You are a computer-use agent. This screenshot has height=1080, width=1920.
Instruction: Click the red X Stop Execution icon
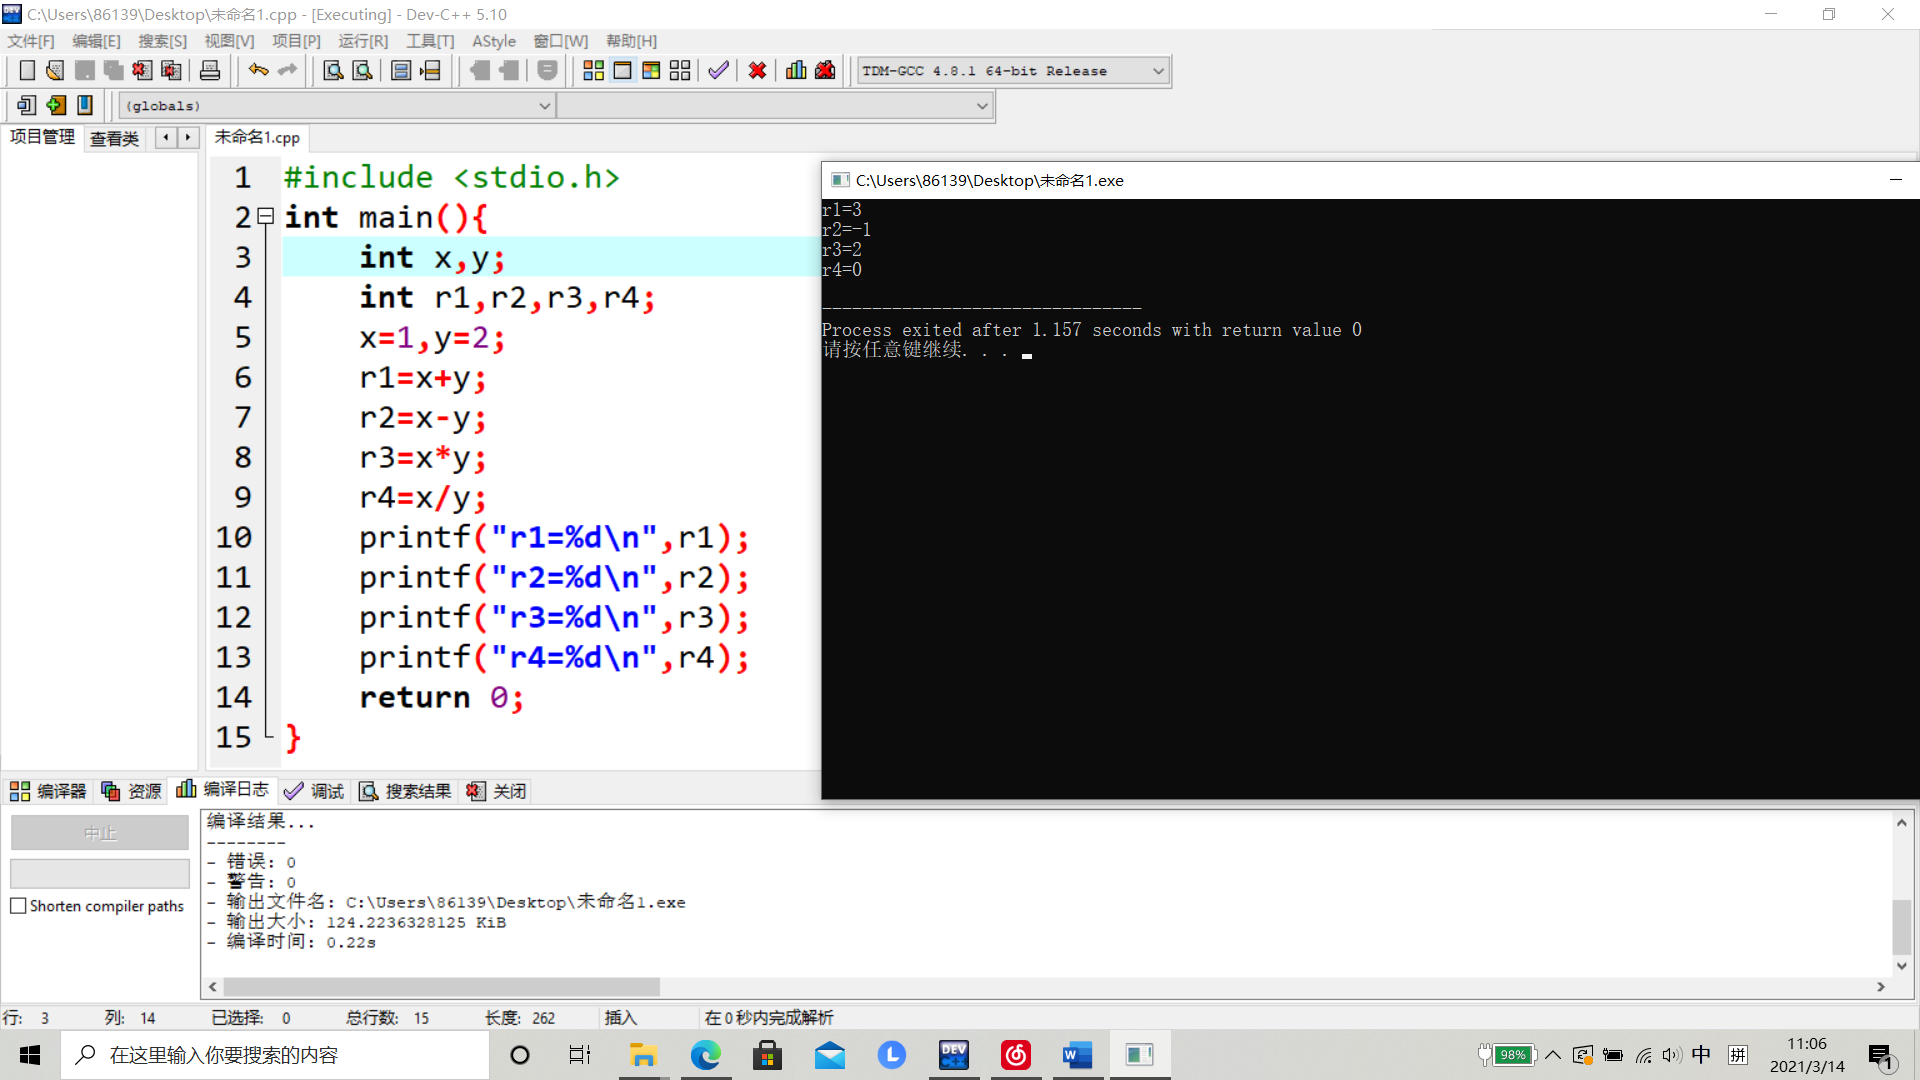(757, 71)
